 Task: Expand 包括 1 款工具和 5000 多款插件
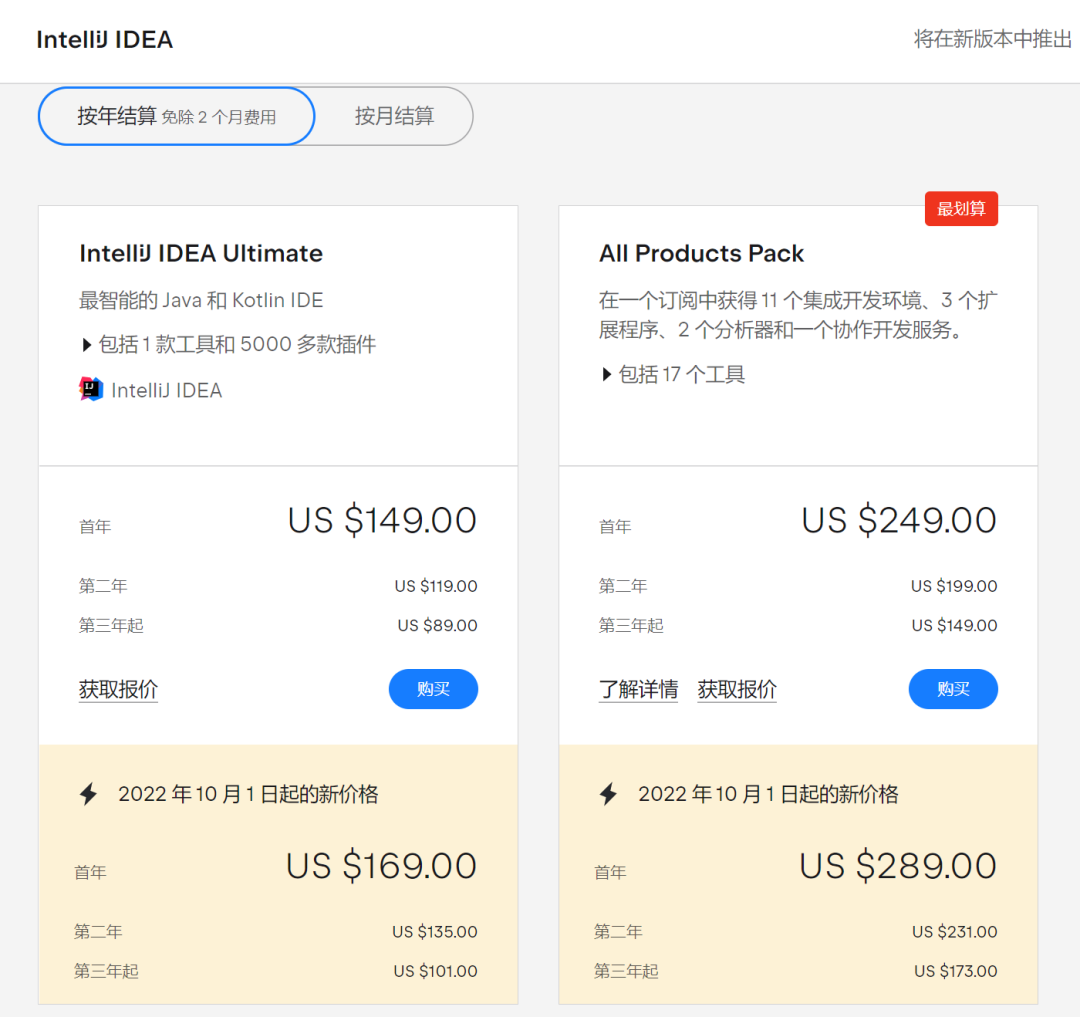[x=229, y=343]
